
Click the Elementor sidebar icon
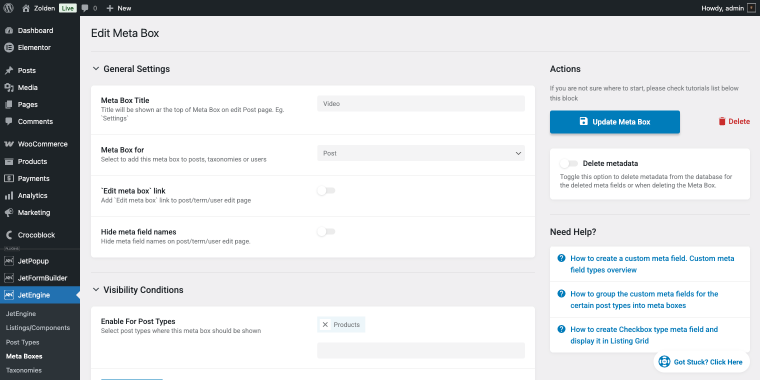9,48
